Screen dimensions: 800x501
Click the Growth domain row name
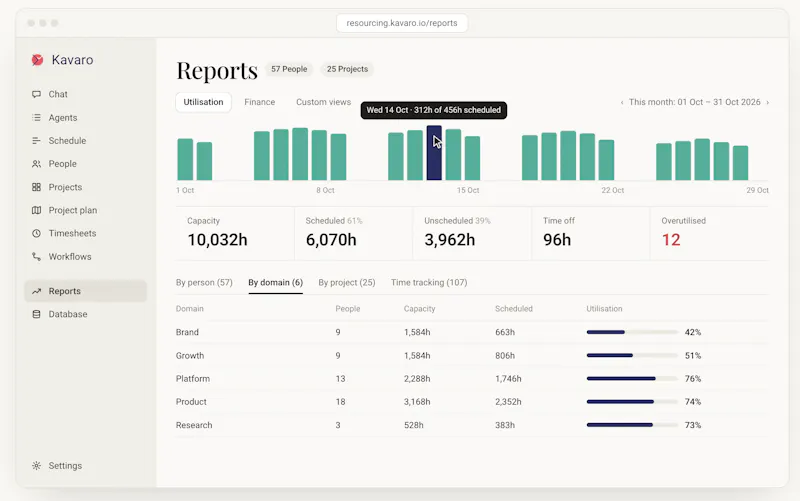(190, 356)
